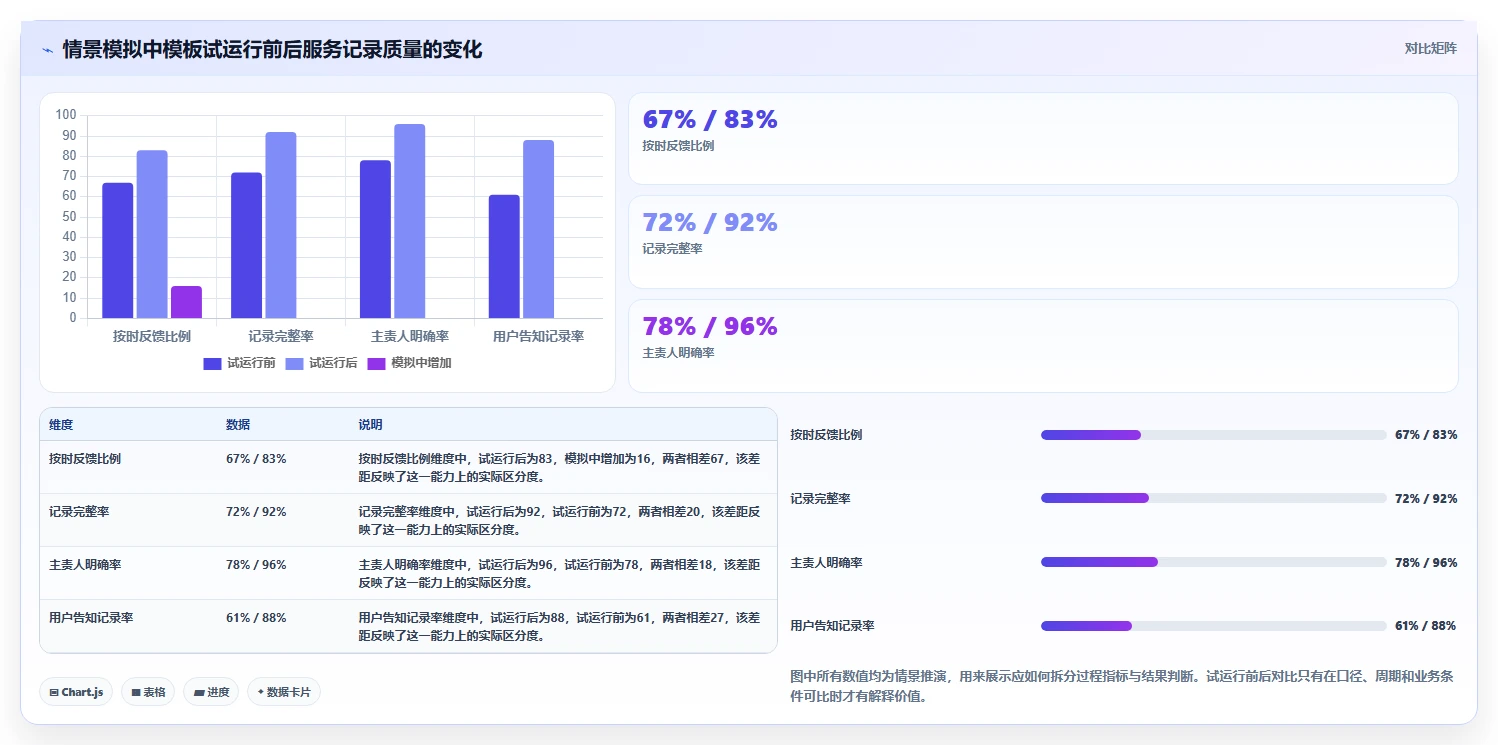Click the 试运行前 bar for 按时反馈比例
This screenshot has width=1498, height=745.
click(x=117, y=251)
